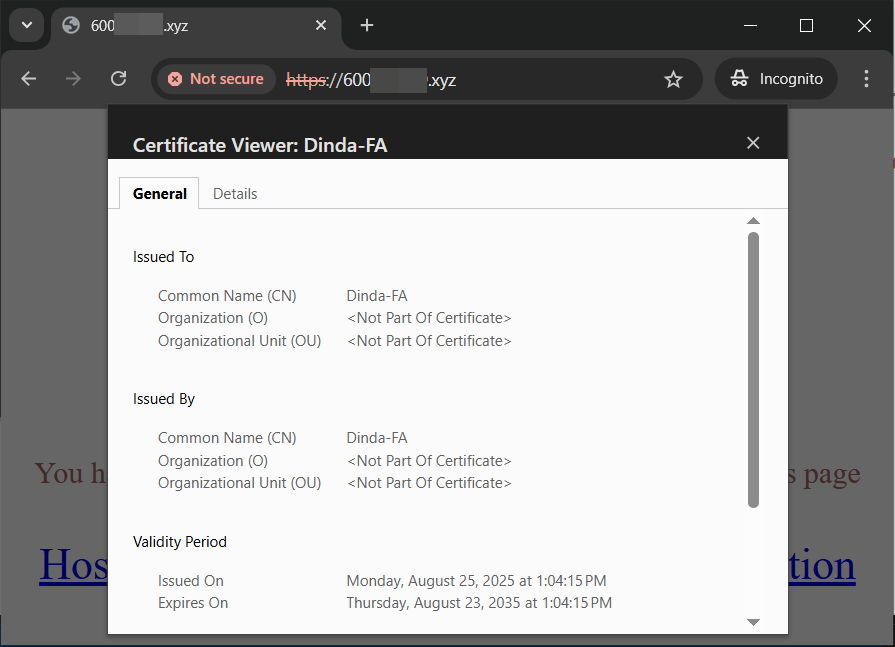Click the Issued To Organization value
The width and height of the screenshot is (895, 647).
tap(429, 318)
